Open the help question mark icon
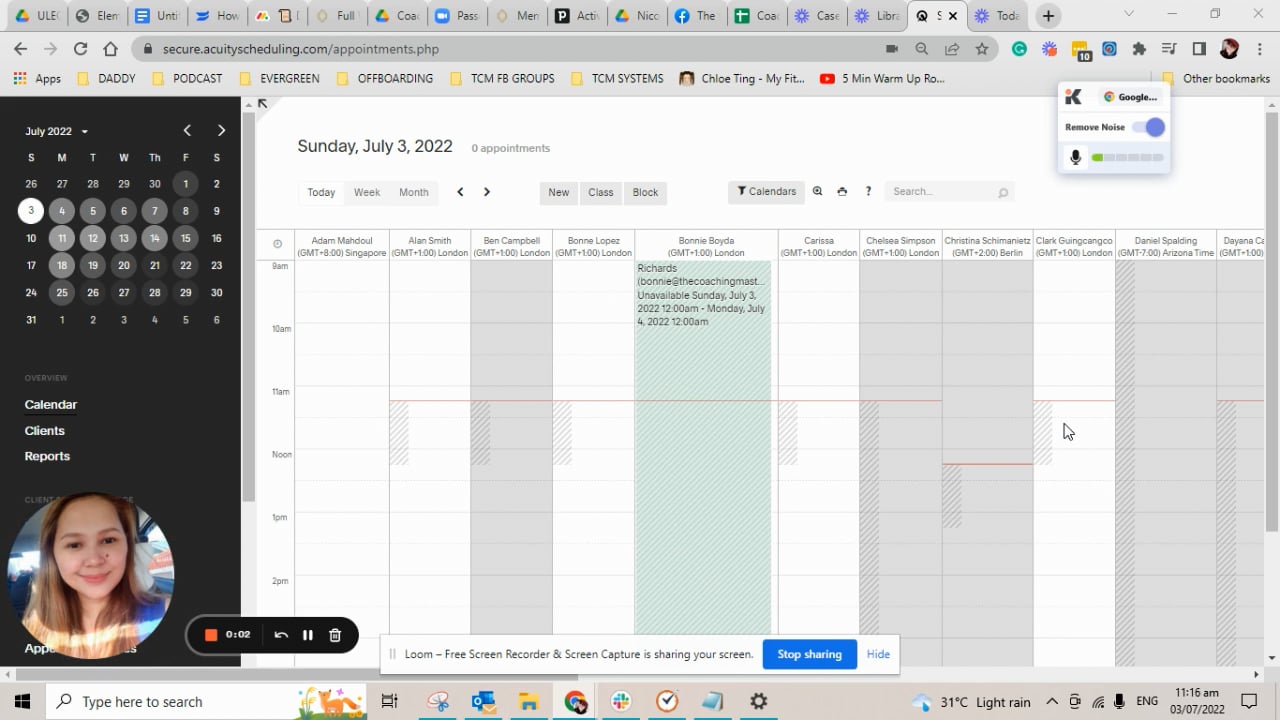Viewport: 1280px width, 720px height. pos(868,192)
